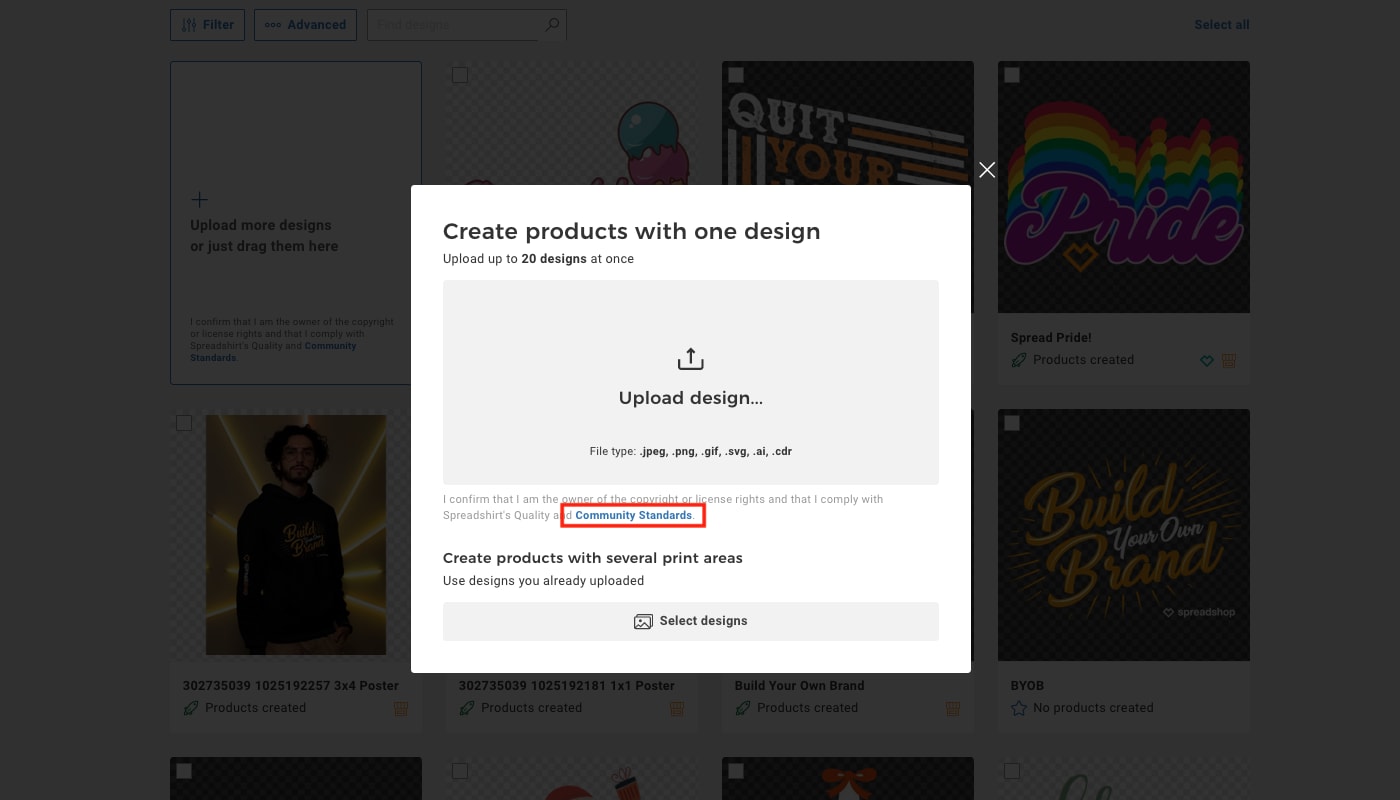Tick the checkbox on the Spread Pride! design

[1012, 75]
